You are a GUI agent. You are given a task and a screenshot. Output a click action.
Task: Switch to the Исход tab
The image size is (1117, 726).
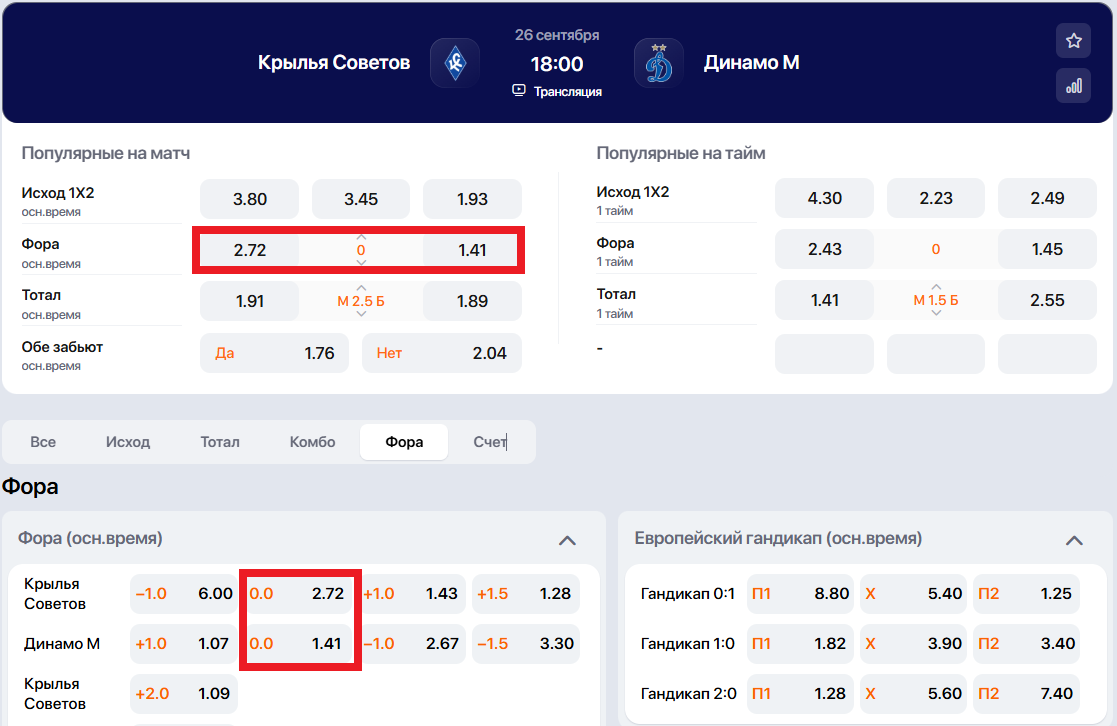[x=128, y=442]
